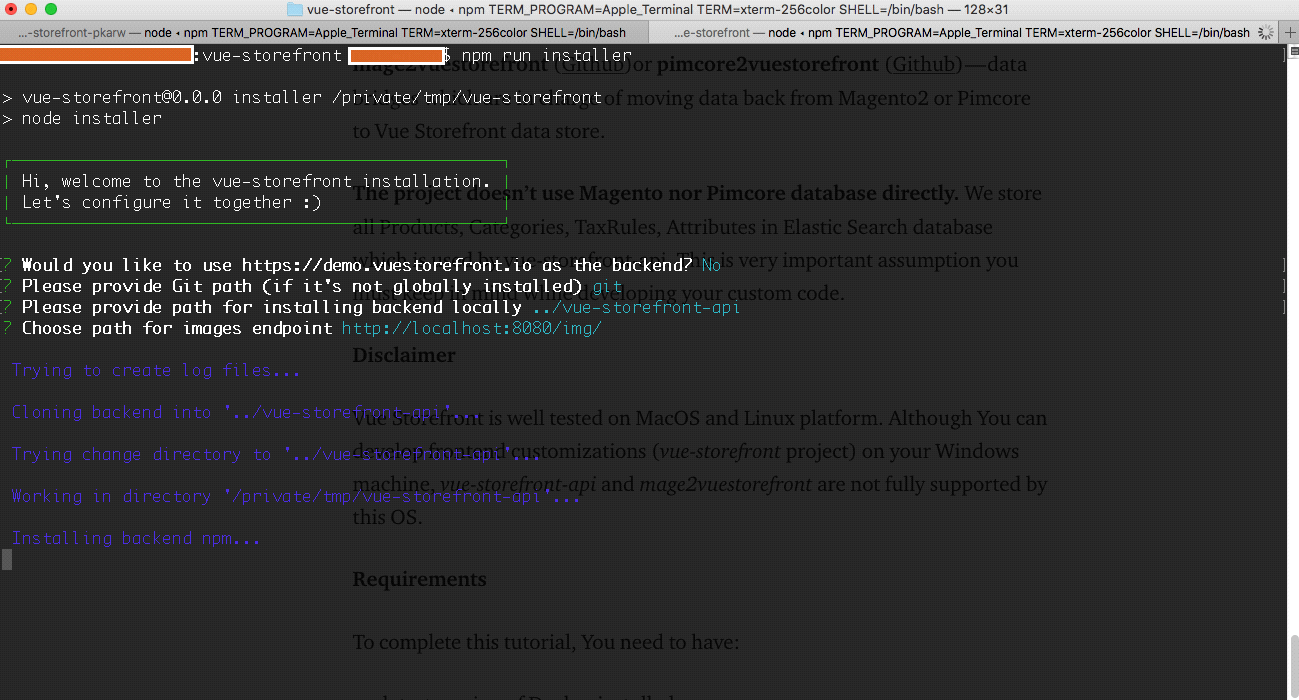
Task: Click the '../vue-storefront-api' path answer
Action: pos(636,307)
